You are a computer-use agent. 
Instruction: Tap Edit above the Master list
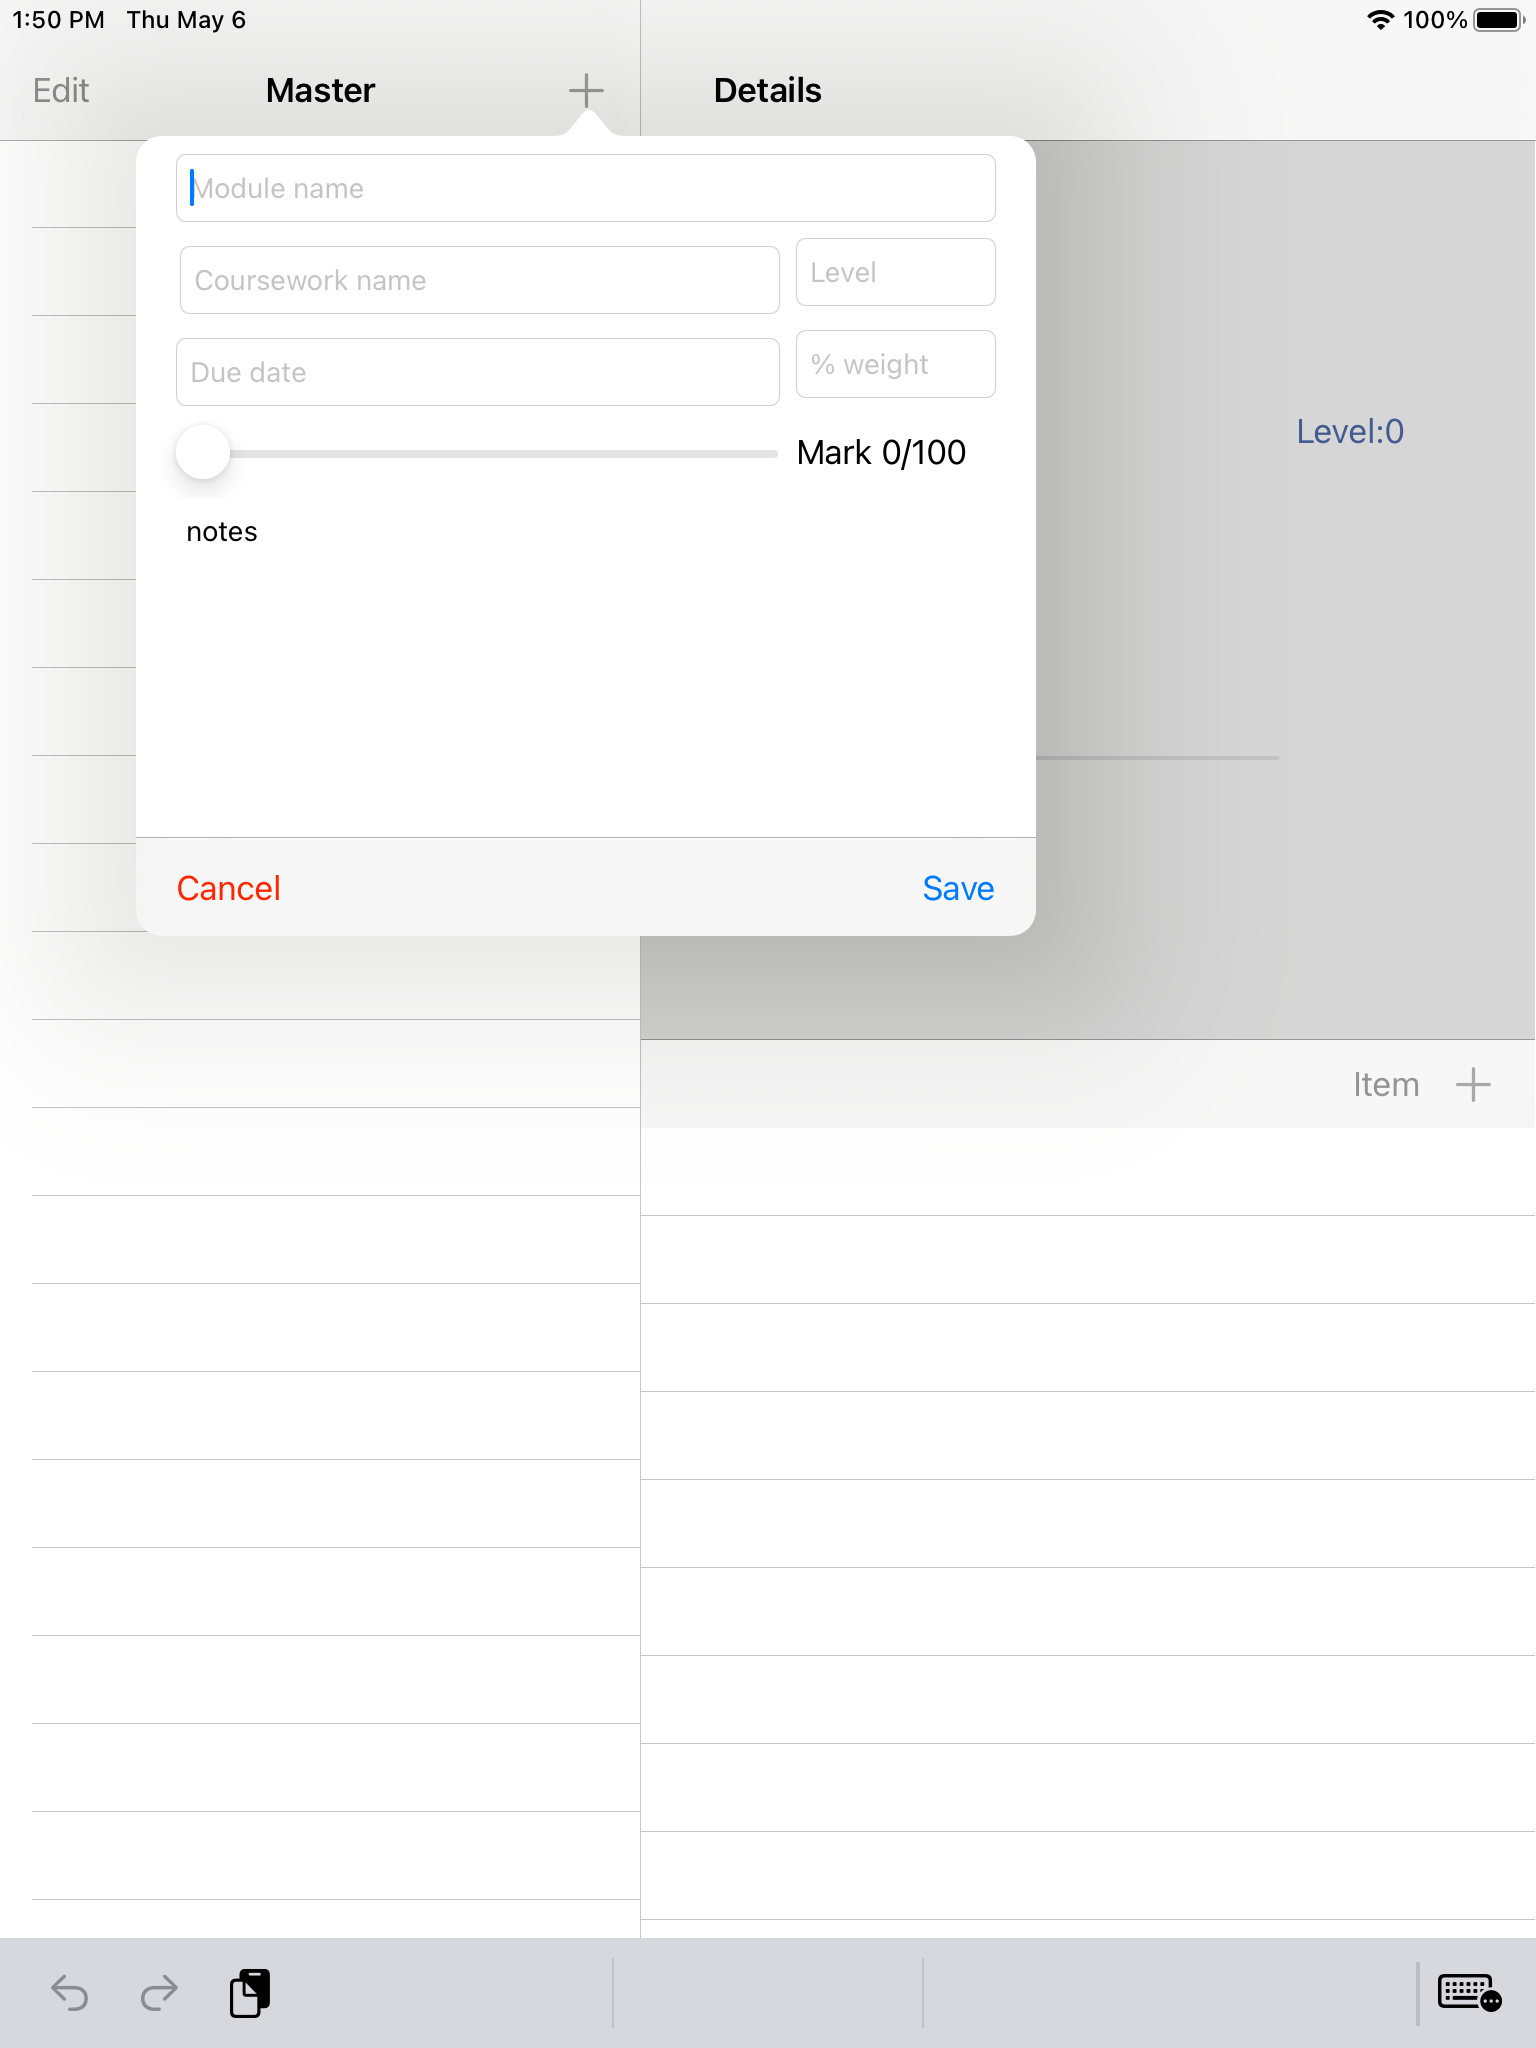tap(60, 90)
